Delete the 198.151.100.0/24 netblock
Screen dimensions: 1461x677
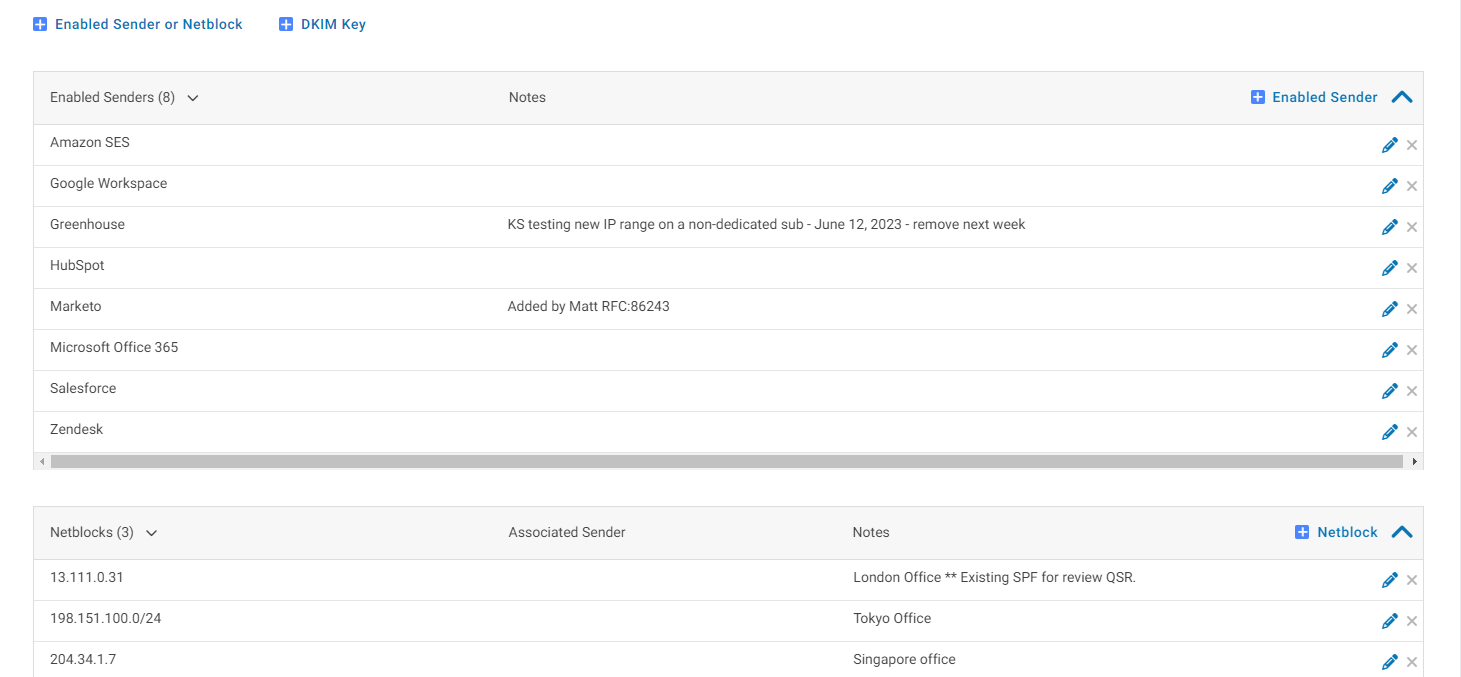click(1412, 620)
